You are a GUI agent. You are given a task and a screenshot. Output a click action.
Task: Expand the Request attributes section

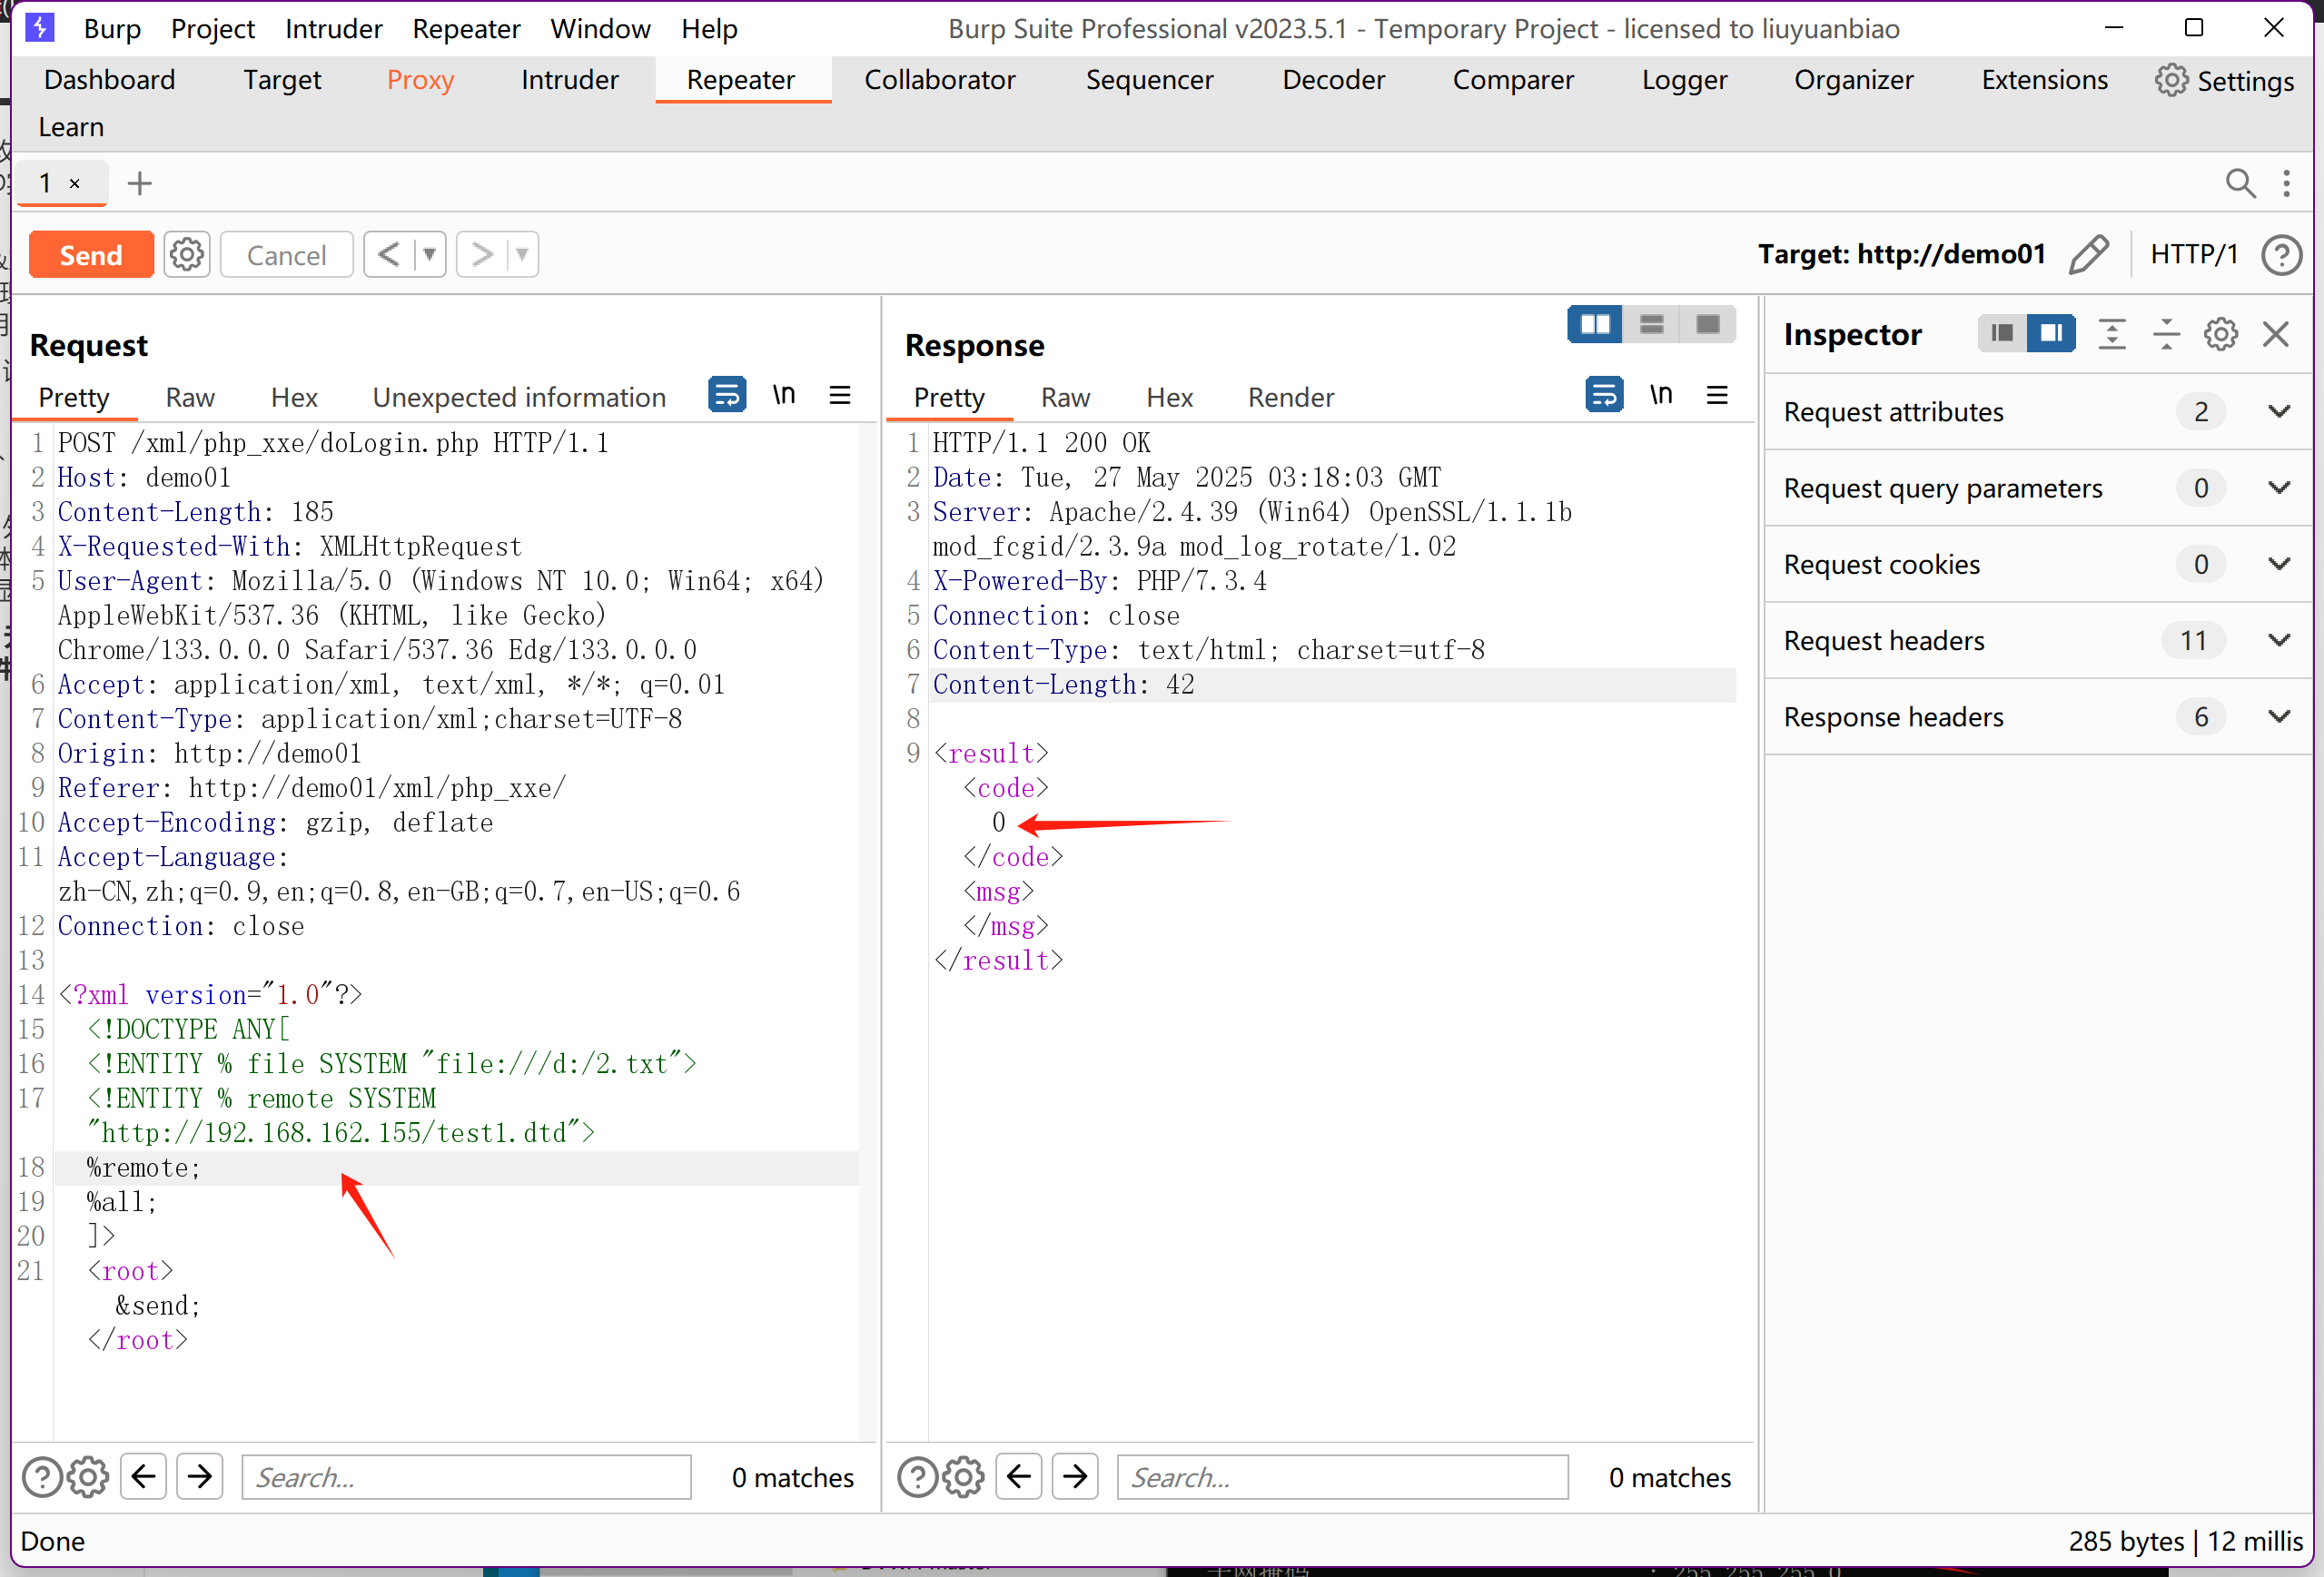tap(2279, 412)
